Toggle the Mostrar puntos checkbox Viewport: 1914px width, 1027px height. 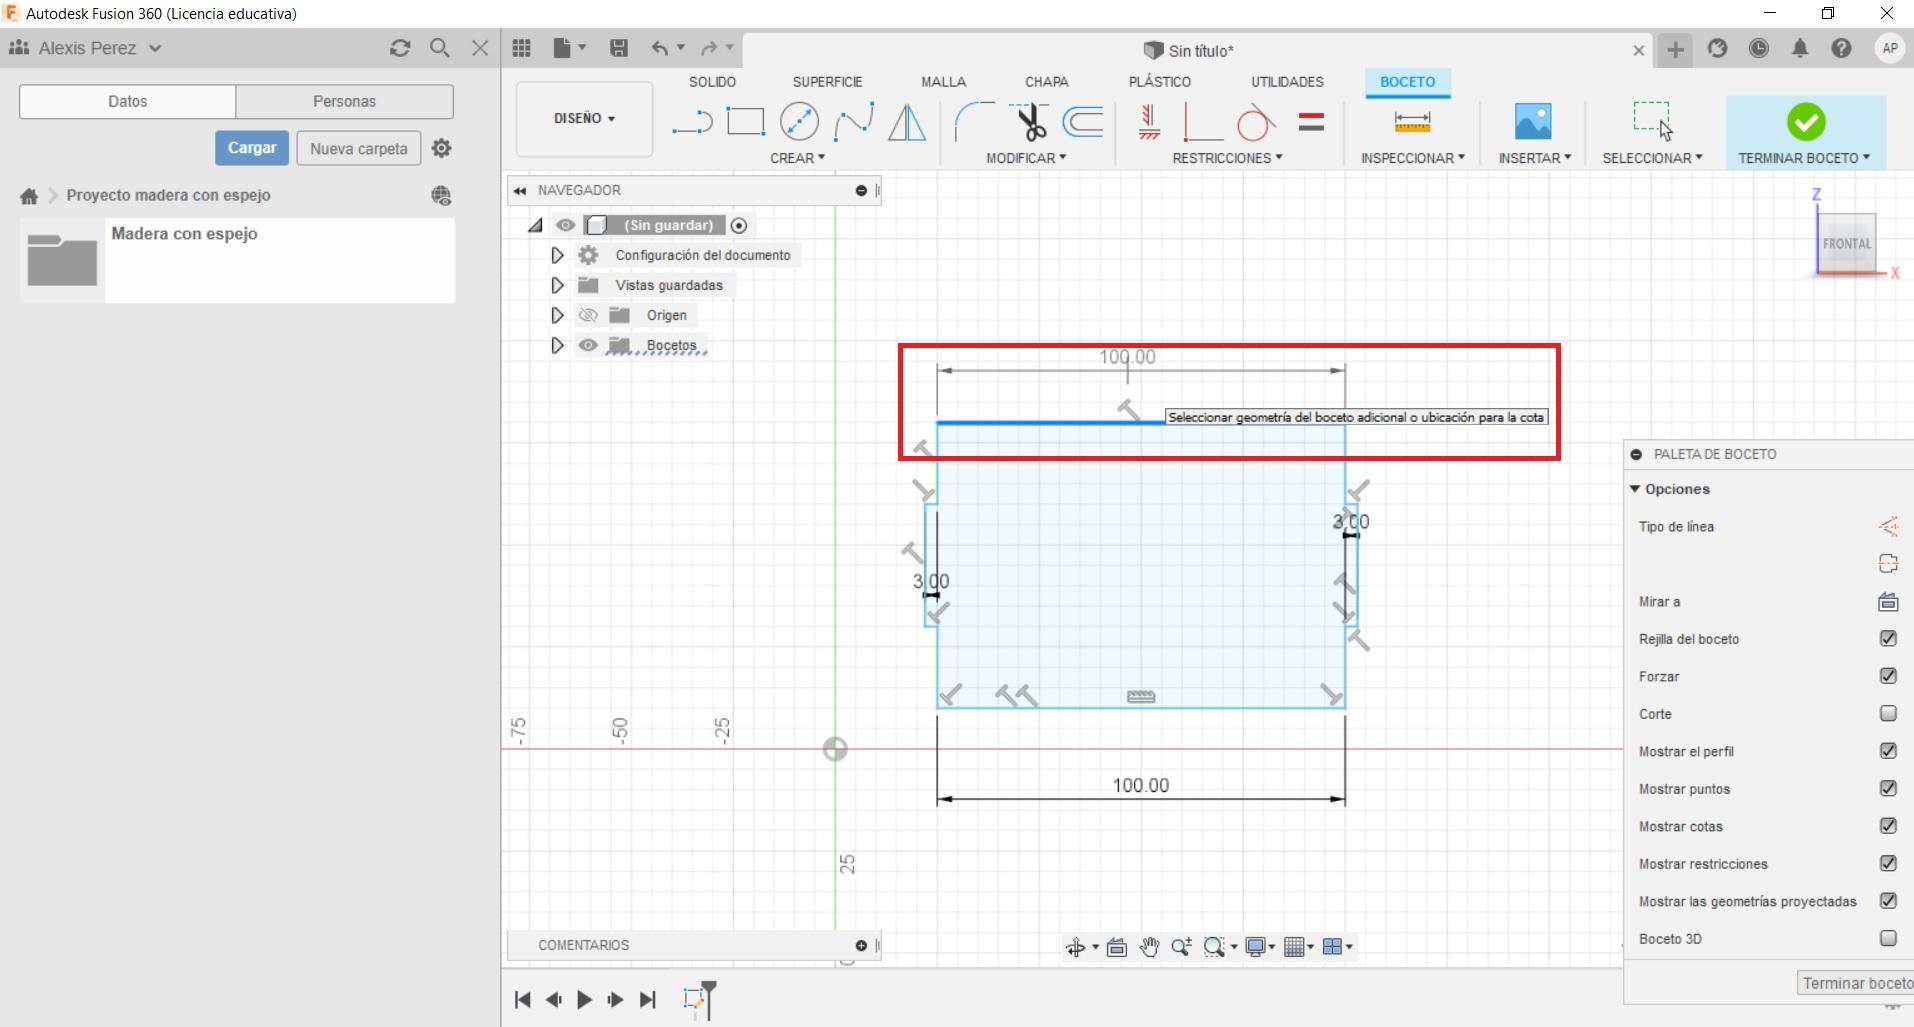1888,789
